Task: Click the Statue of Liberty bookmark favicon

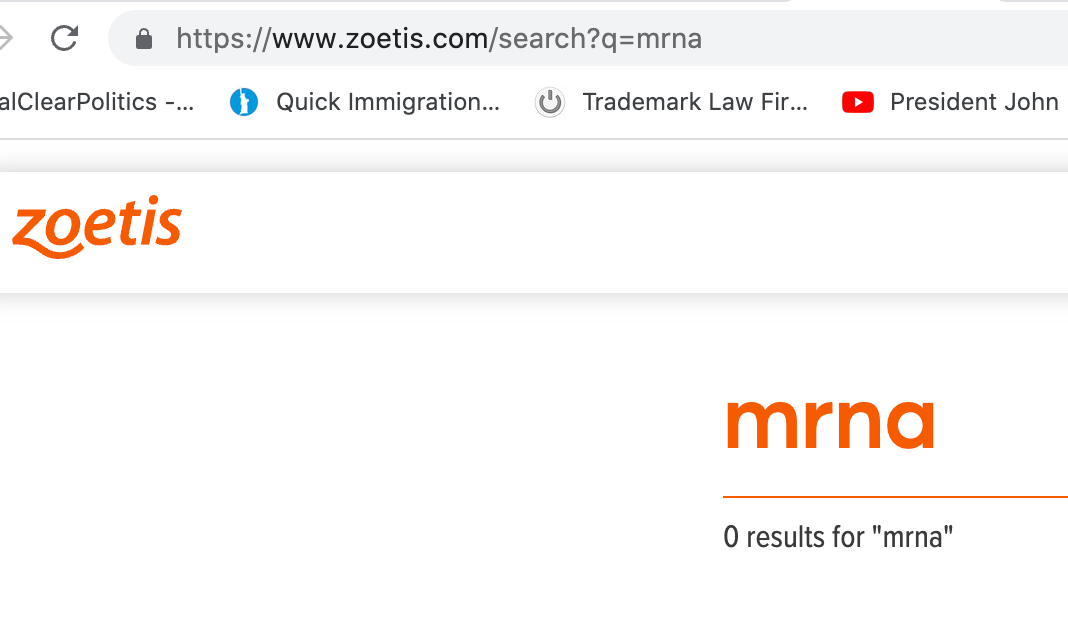Action: pos(243,102)
